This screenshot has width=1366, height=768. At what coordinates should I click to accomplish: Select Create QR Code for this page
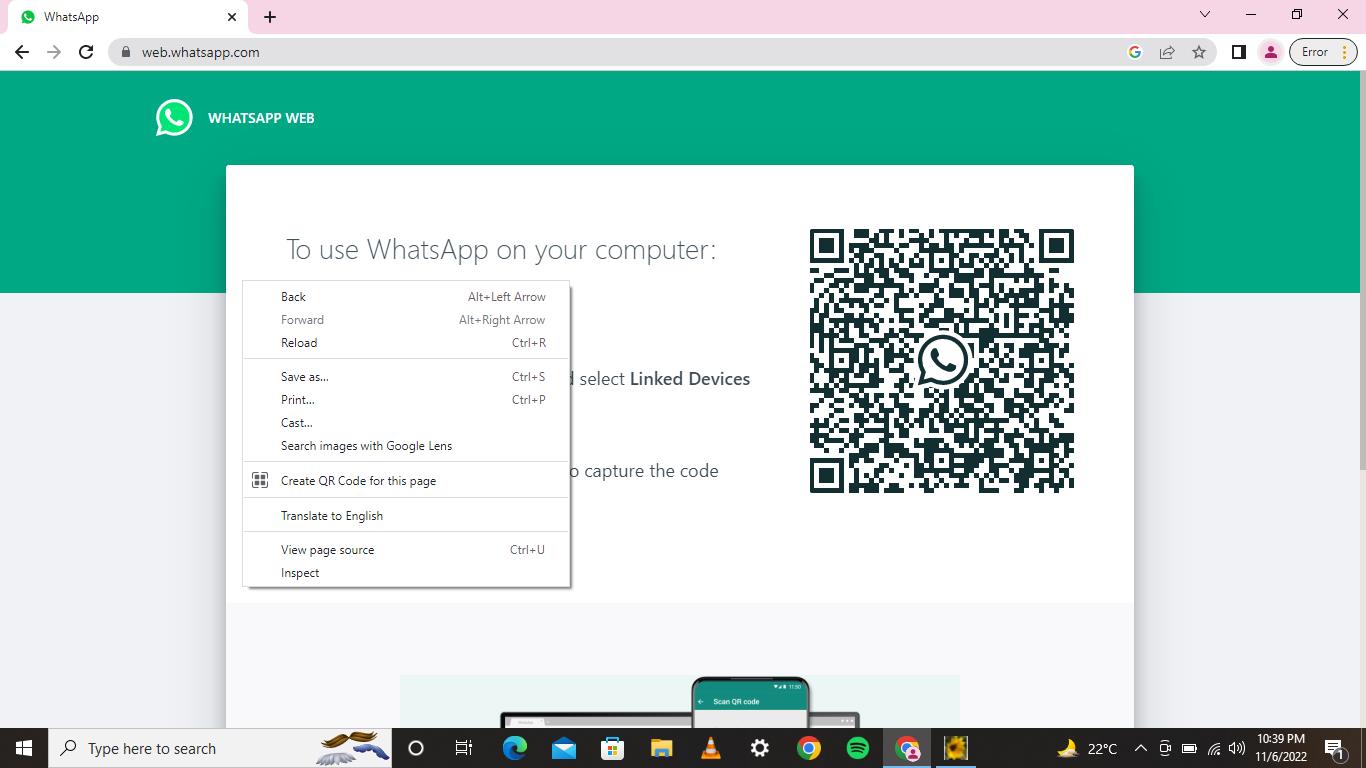(358, 481)
